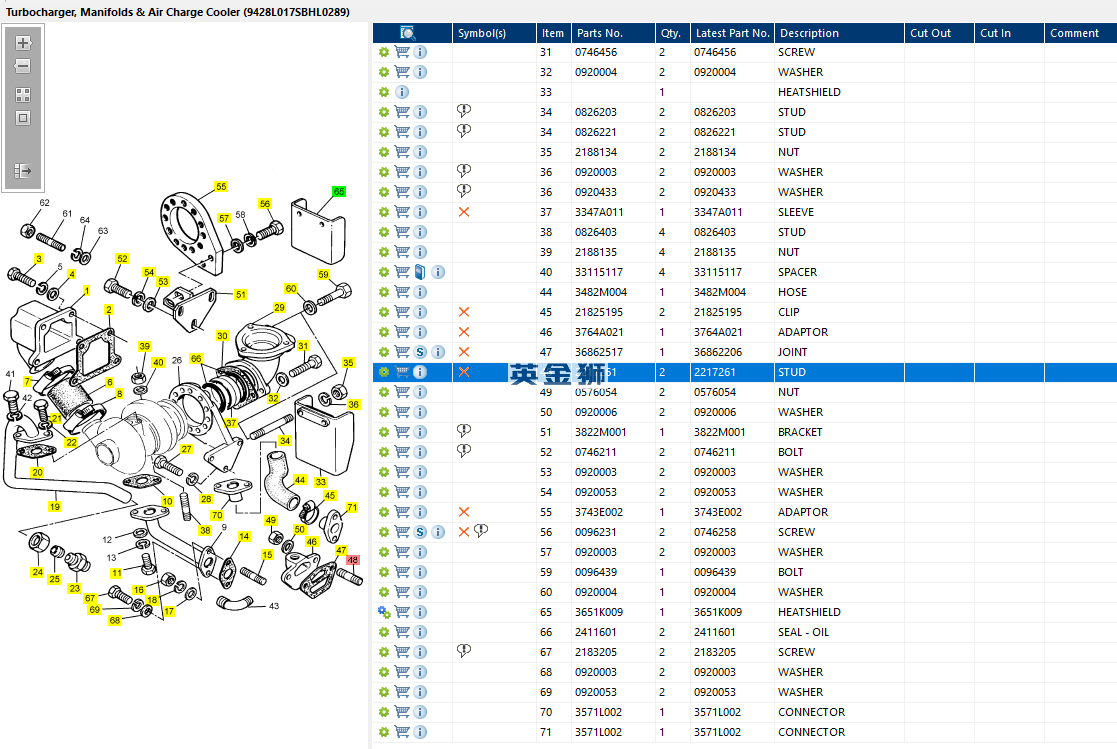Click description SEAL - OIL
This screenshot has height=749, width=1117.
click(x=804, y=632)
